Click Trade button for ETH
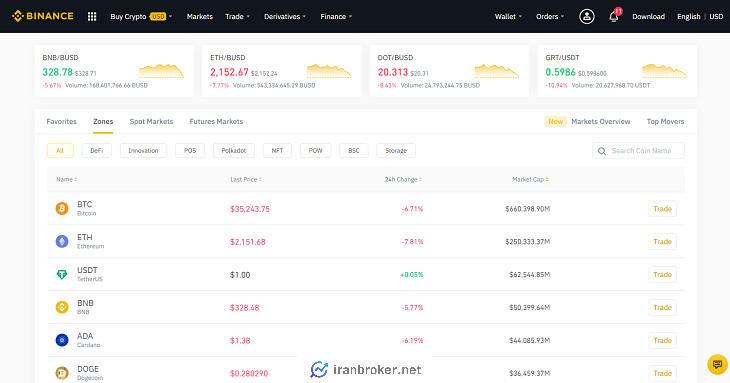 tap(662, 242)
